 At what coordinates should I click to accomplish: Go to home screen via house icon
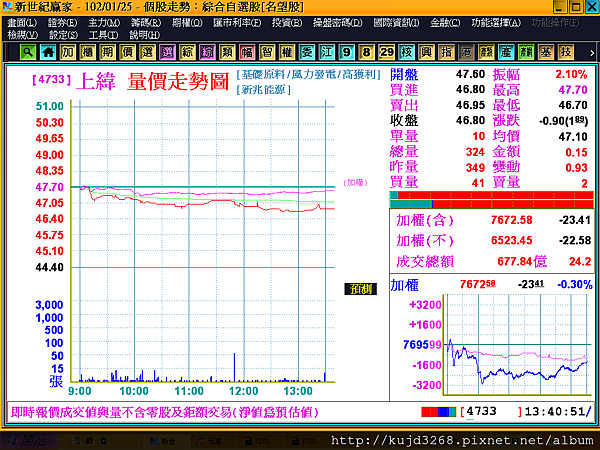tap(48, 52)
